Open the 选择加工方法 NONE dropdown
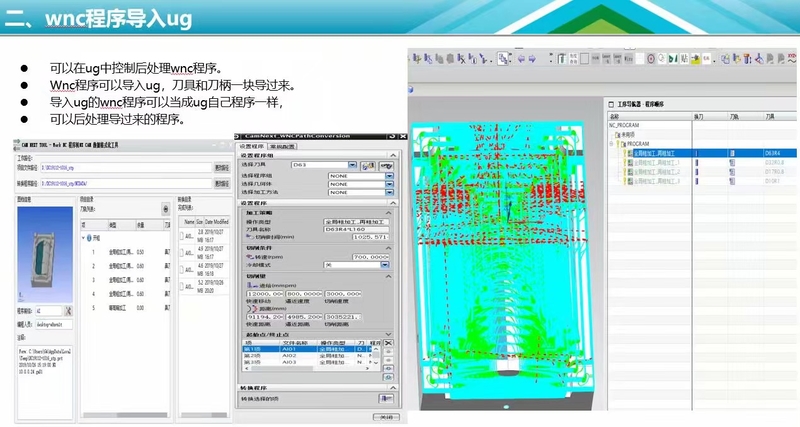This screenshot has width=800, height=427. pos(389,192)
